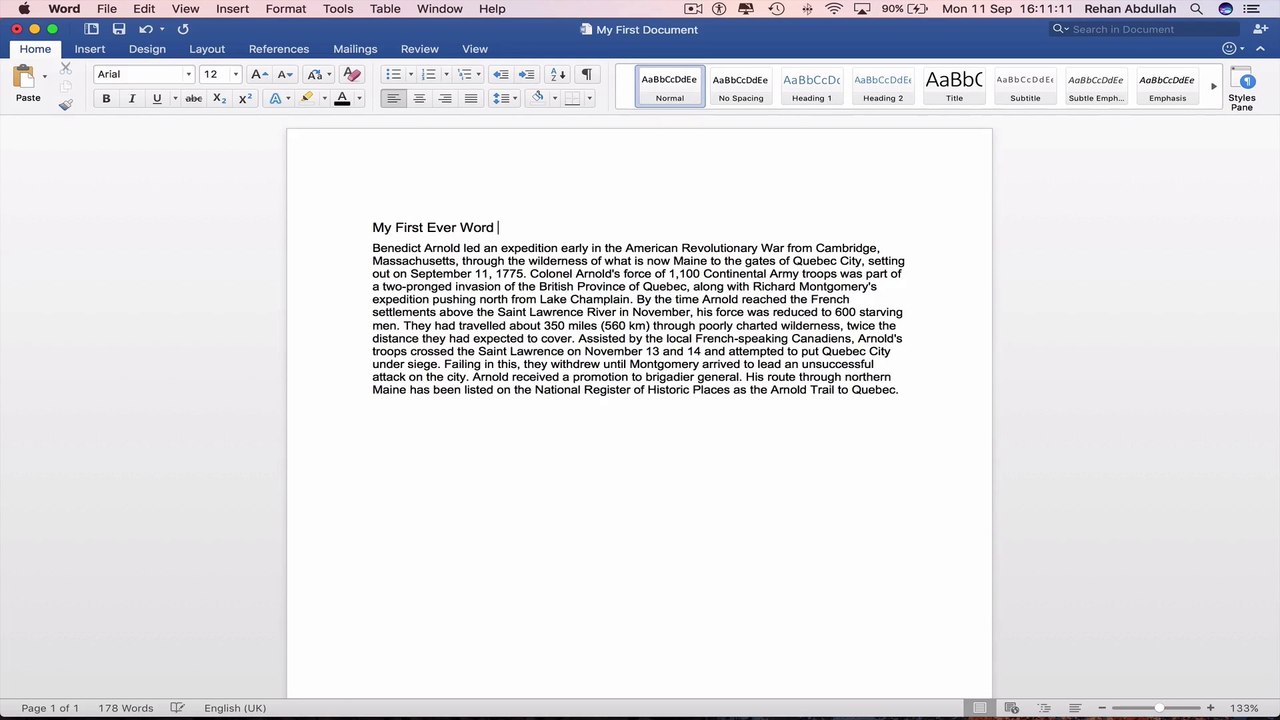The height and width of the screenshot is (720, 1280).
Task: Apply the Title style
Action: 954,86
